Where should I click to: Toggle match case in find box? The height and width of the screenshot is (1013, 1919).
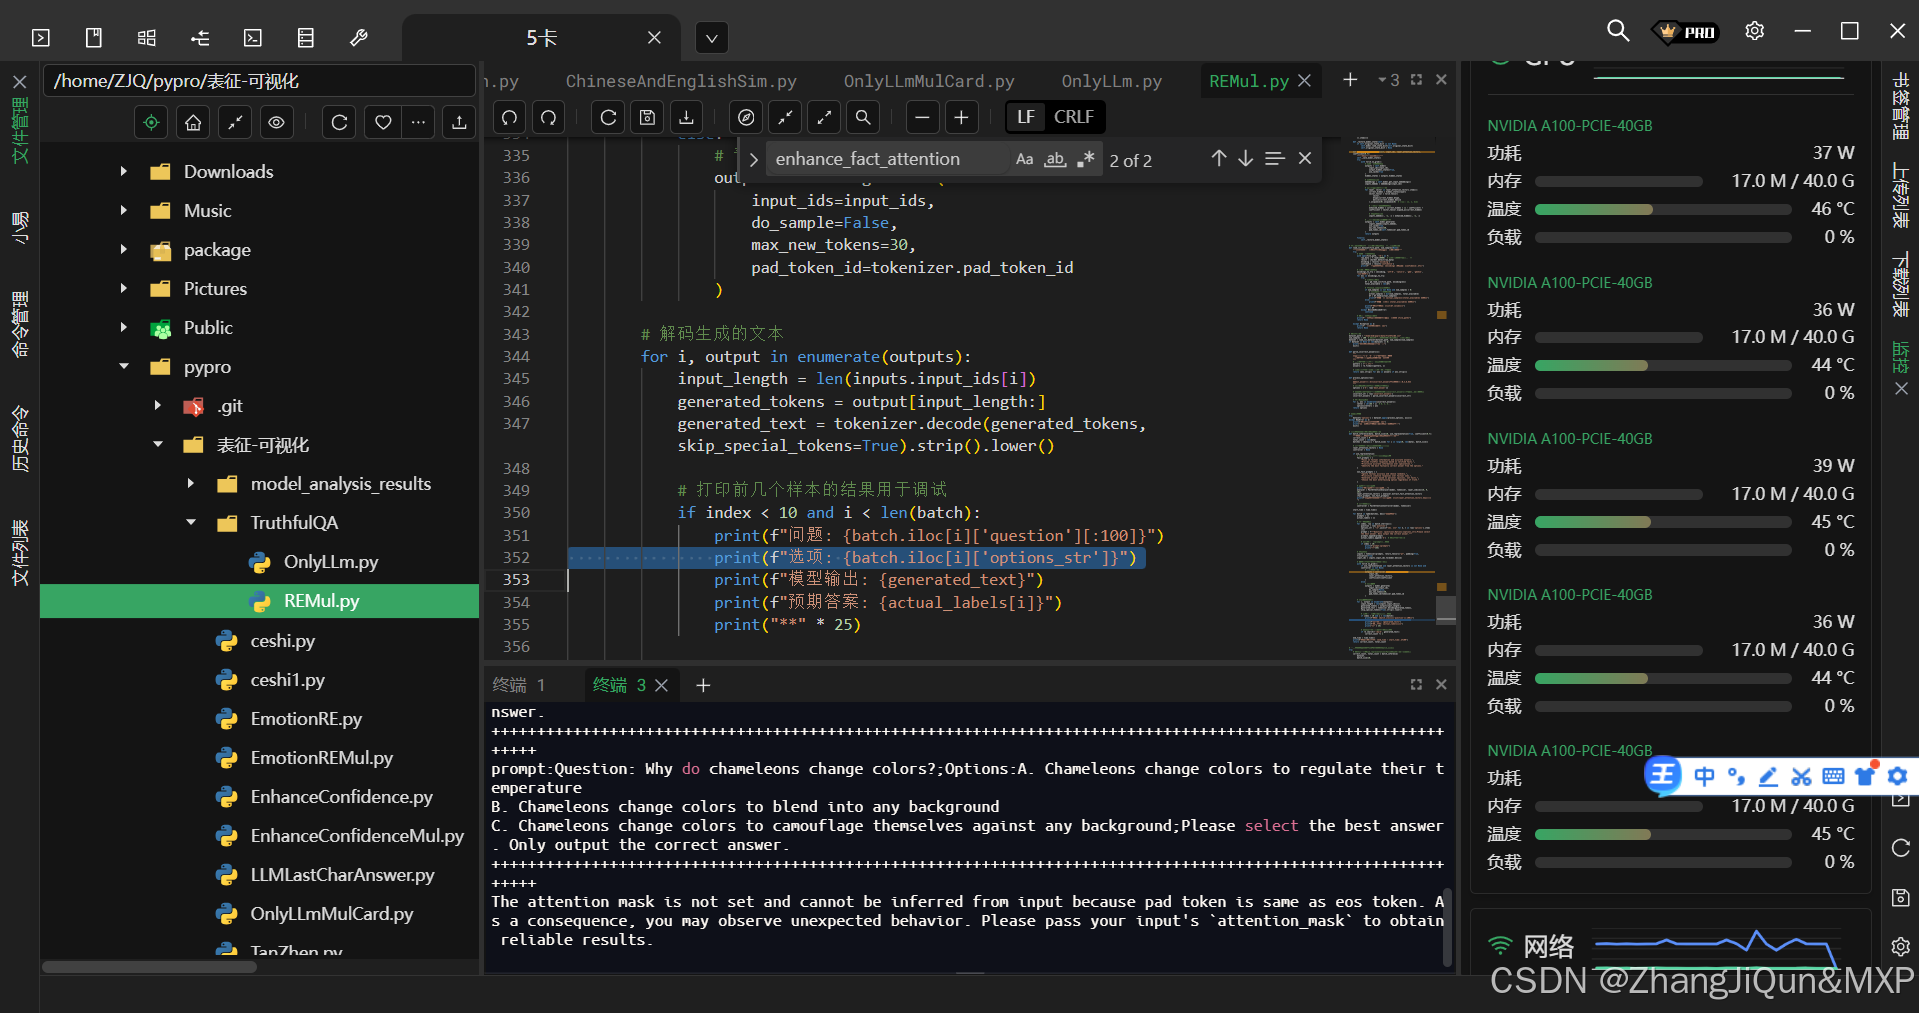[x=1024, y=159]
